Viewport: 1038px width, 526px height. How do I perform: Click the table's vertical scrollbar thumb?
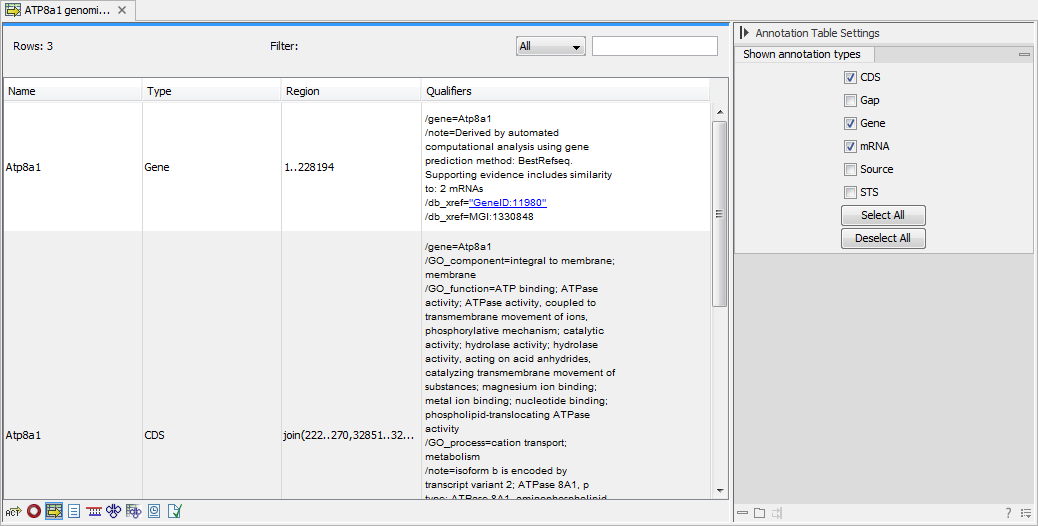coord(719,213)
